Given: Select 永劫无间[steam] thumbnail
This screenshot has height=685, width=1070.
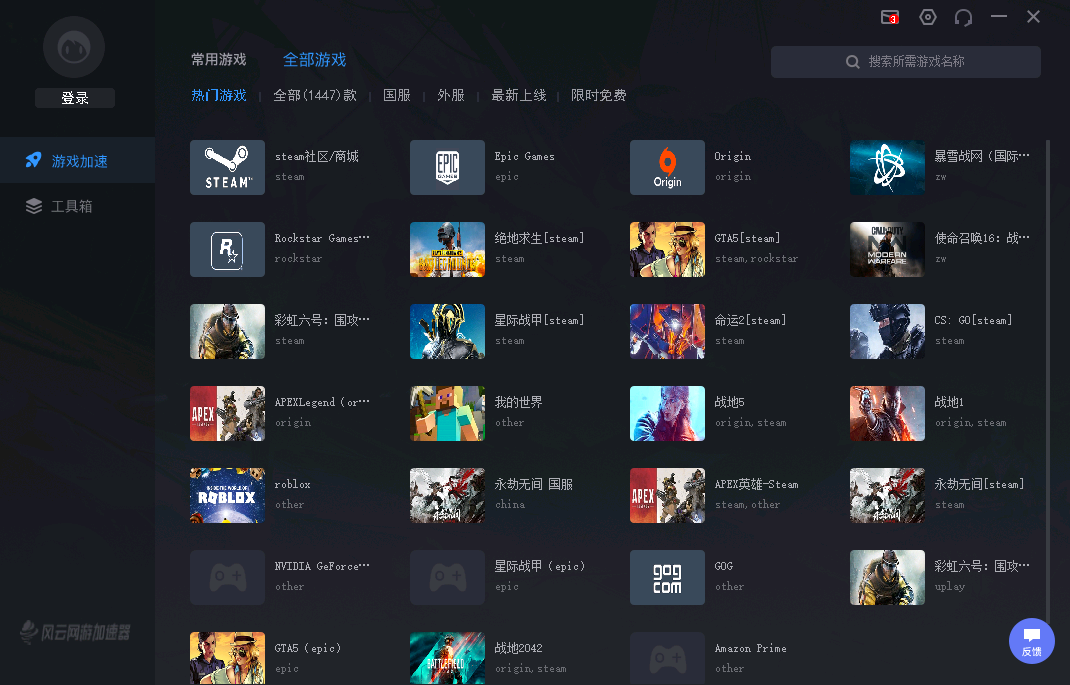Looking at the screenshot, I should tap(887, 495).
